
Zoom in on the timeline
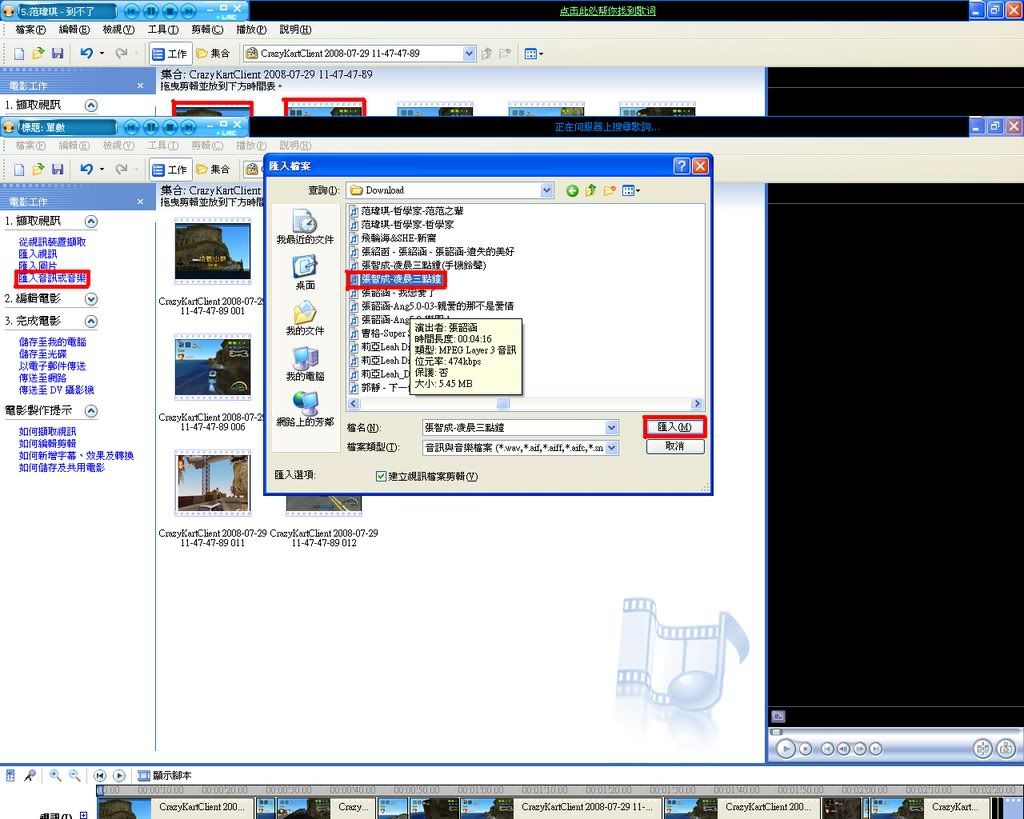click(55, 775)
